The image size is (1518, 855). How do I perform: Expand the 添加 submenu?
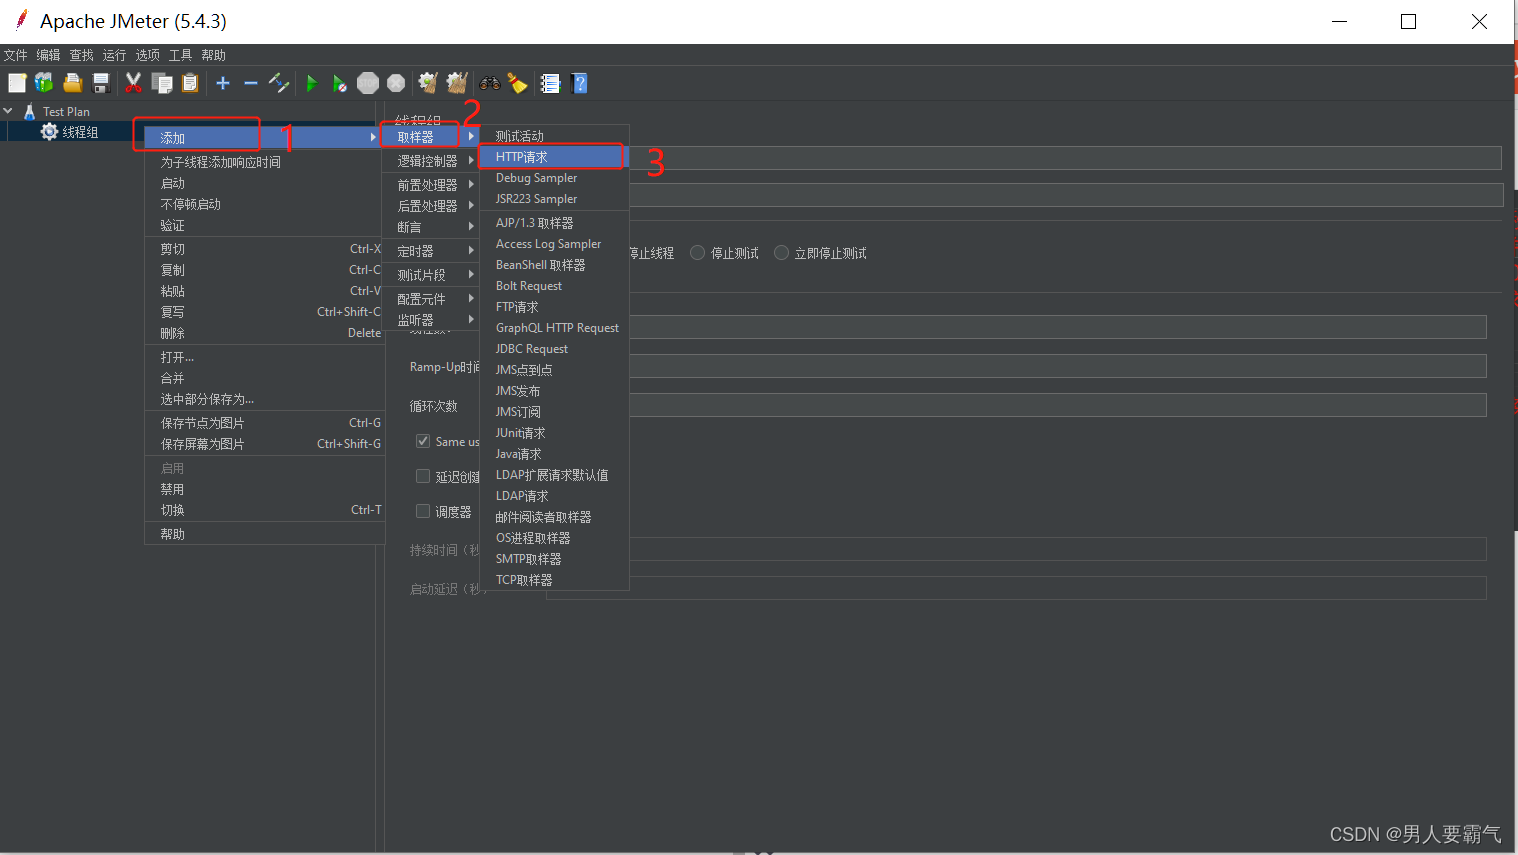point(264,137)
